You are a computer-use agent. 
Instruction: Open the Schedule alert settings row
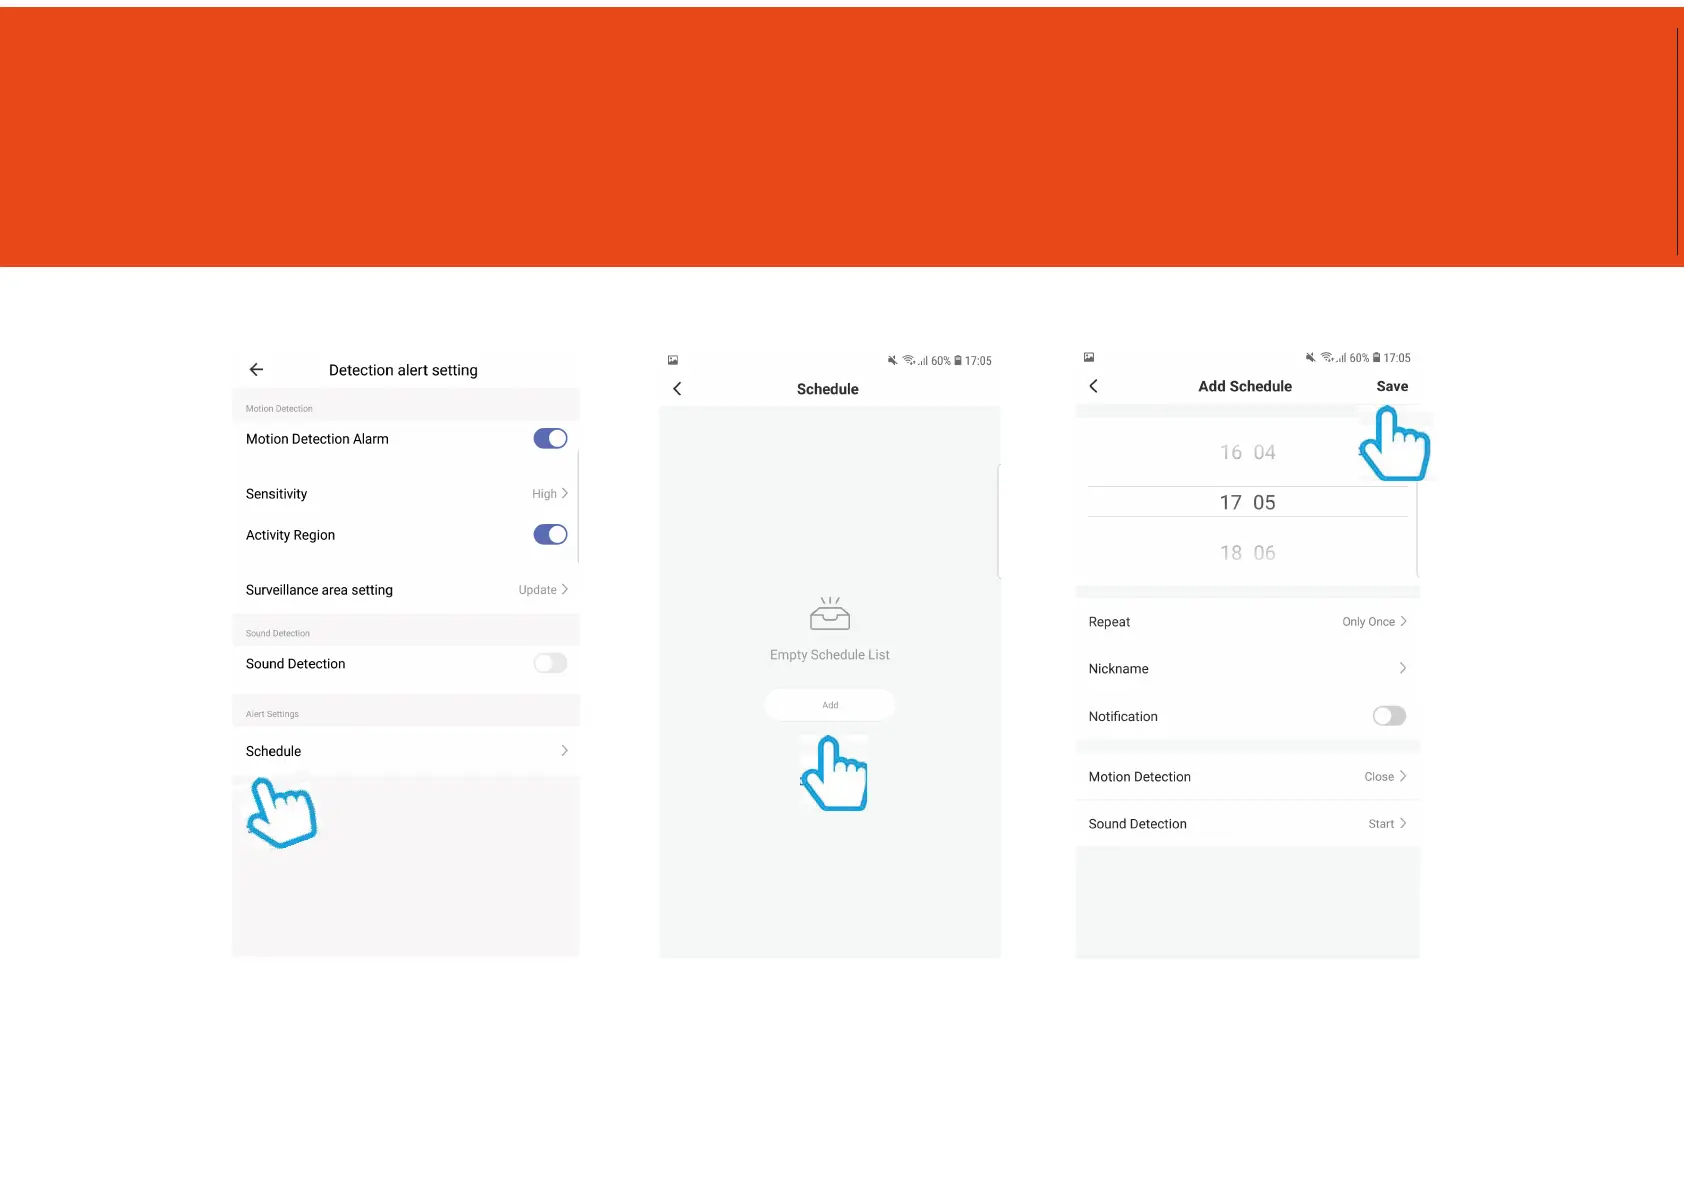[406, 751]
